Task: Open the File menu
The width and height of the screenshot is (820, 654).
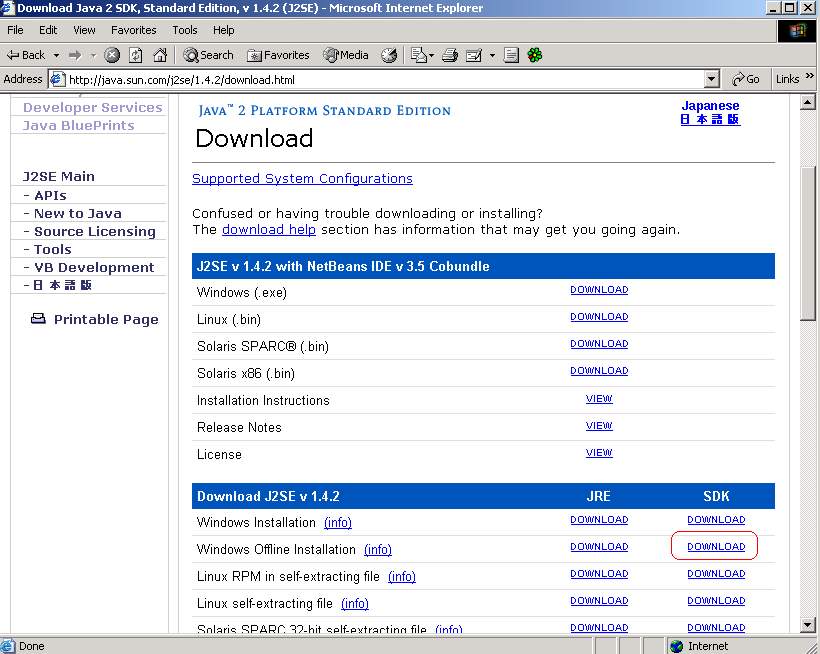Action: point(15,30)
